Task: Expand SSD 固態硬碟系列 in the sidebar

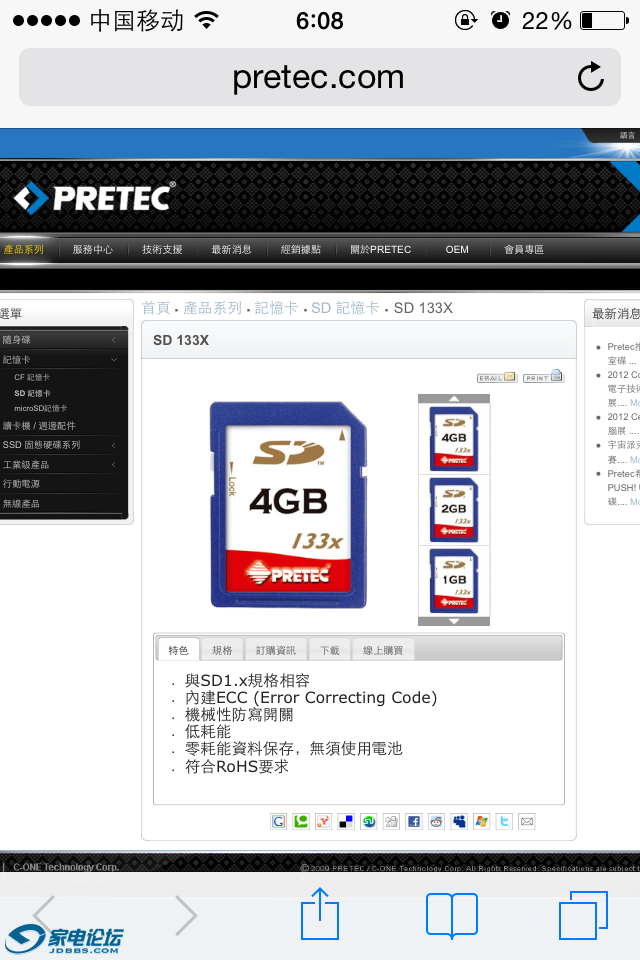Action: [x=63, y=445]
